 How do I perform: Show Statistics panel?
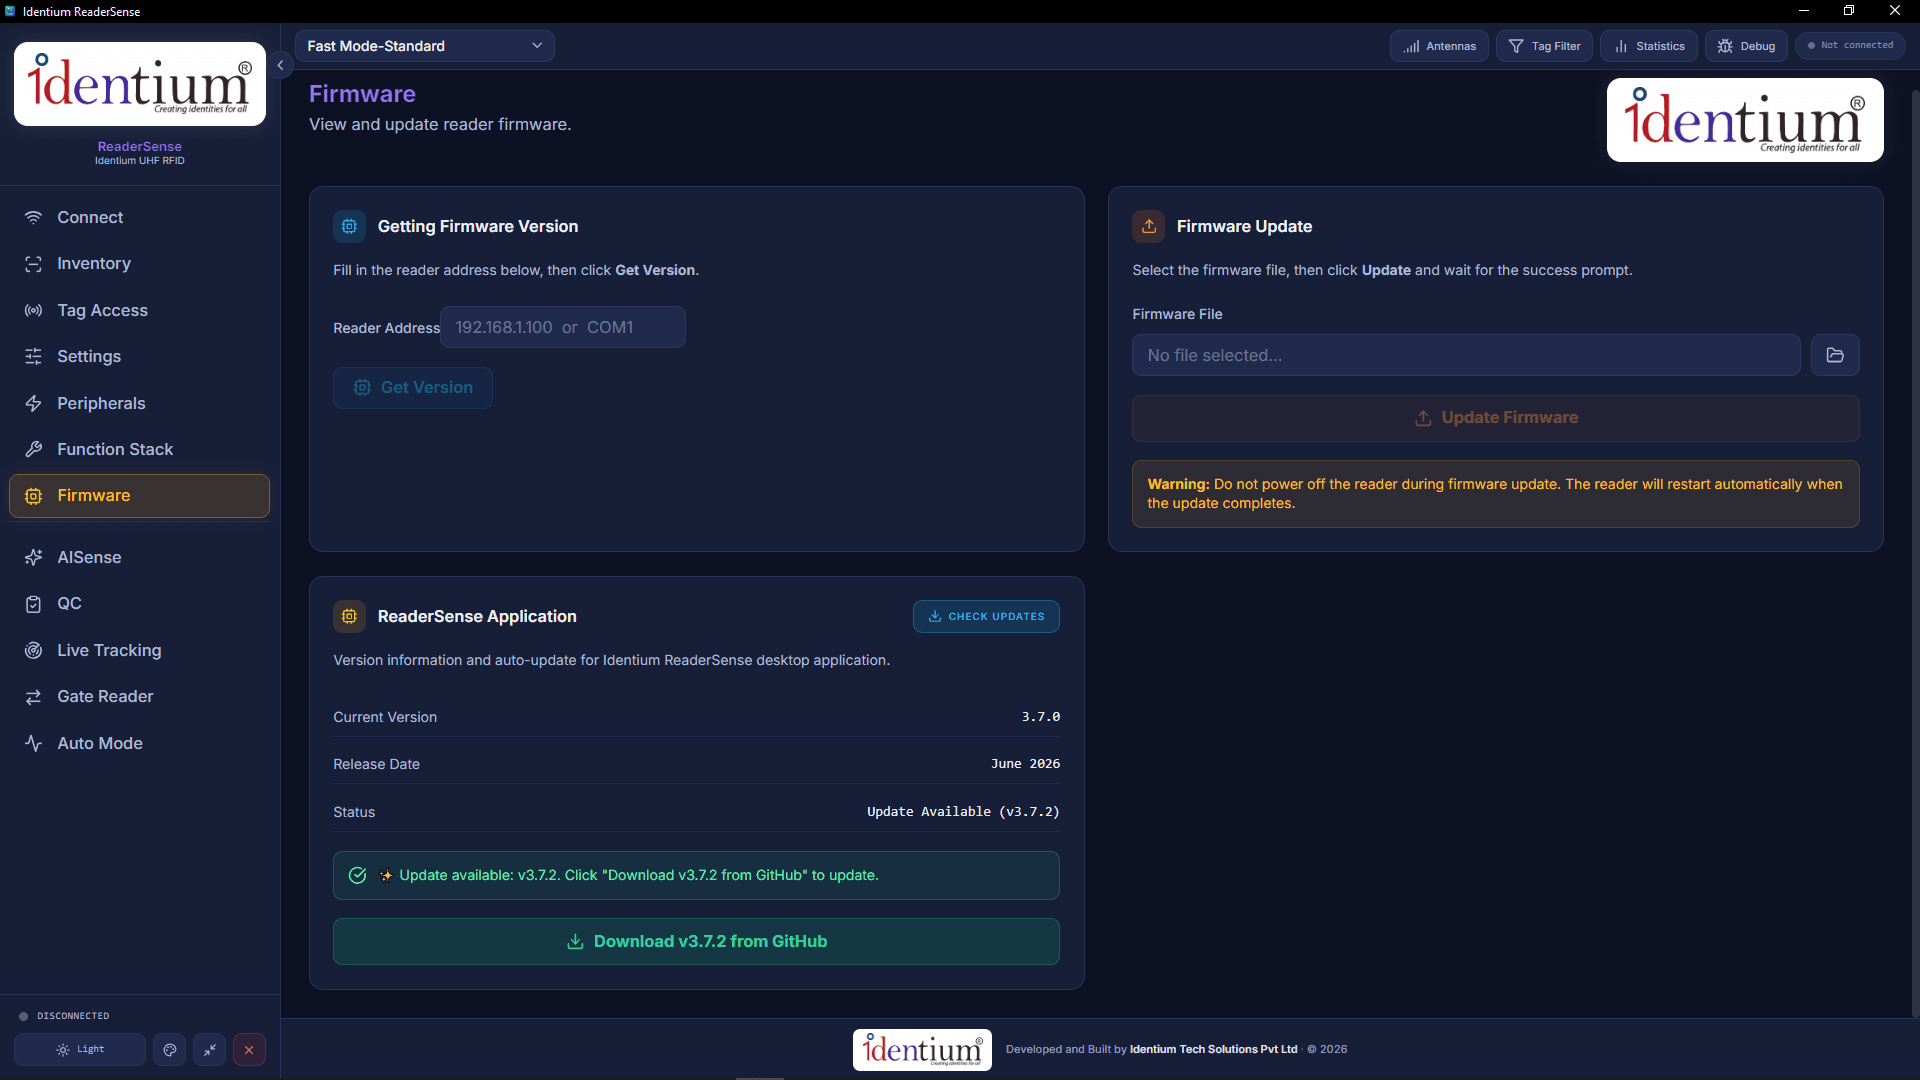[x=1649, y=46]
